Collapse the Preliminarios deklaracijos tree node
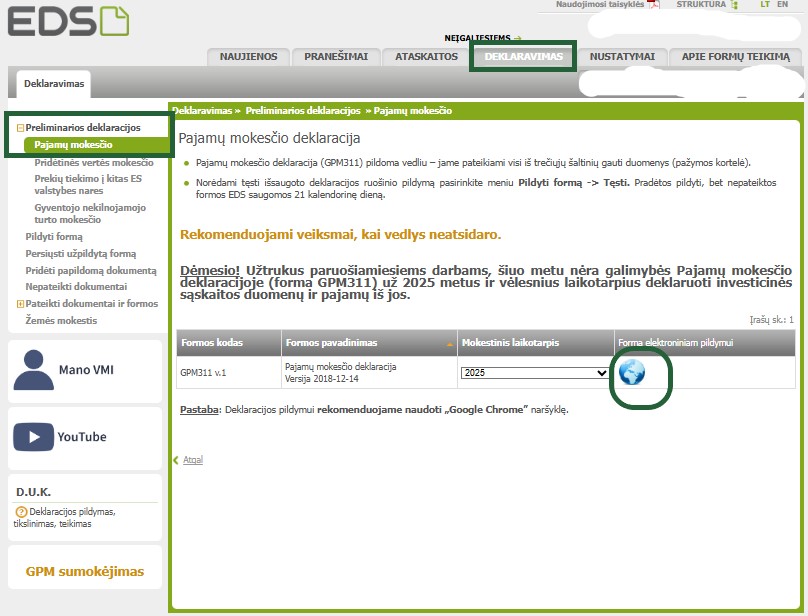The image size is (808, 616). [x=20, y=128]
